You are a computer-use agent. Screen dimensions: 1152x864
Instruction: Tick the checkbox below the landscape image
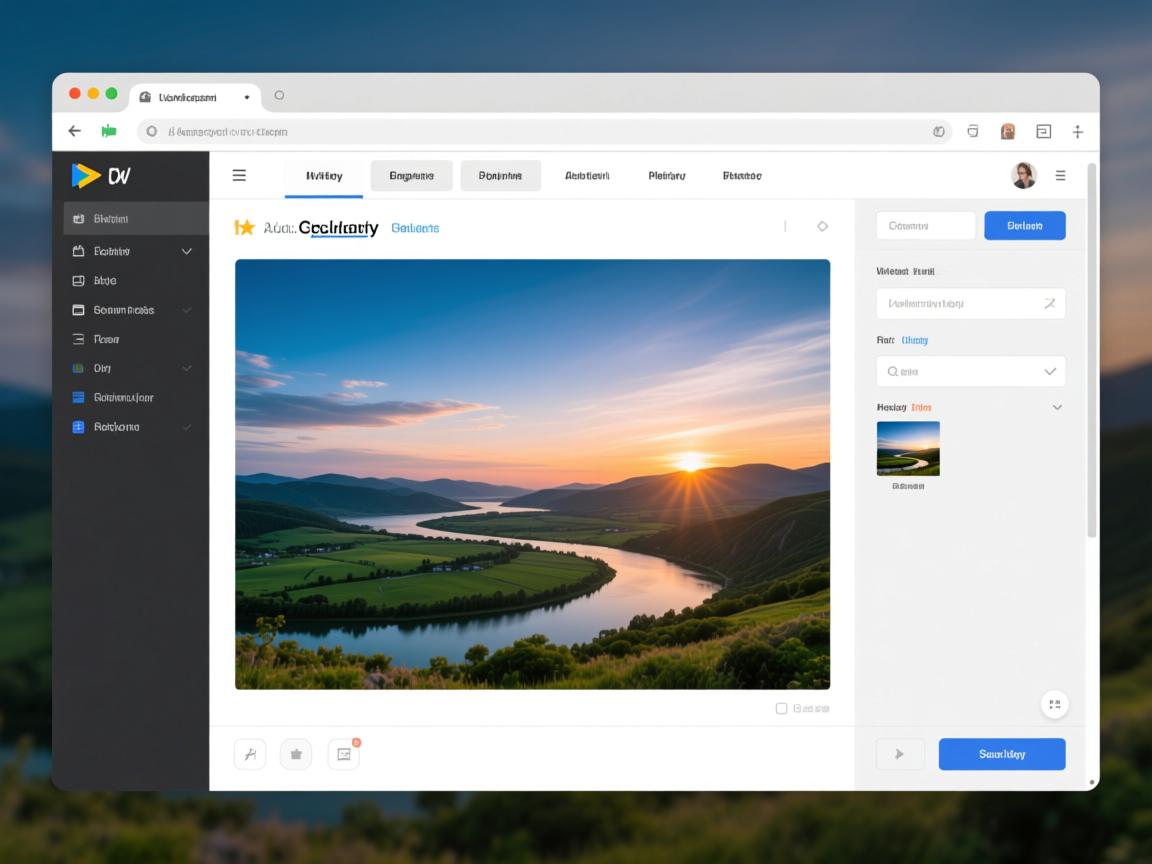[782, 708]
